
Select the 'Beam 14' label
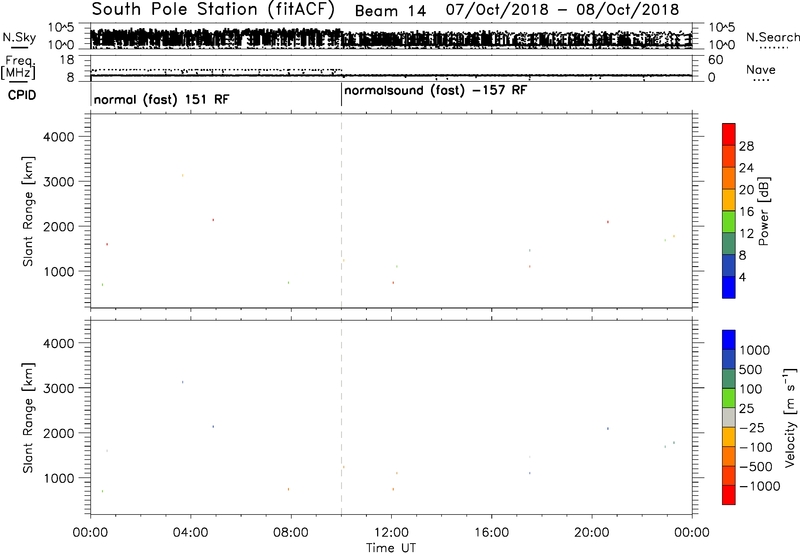point(390,11)
